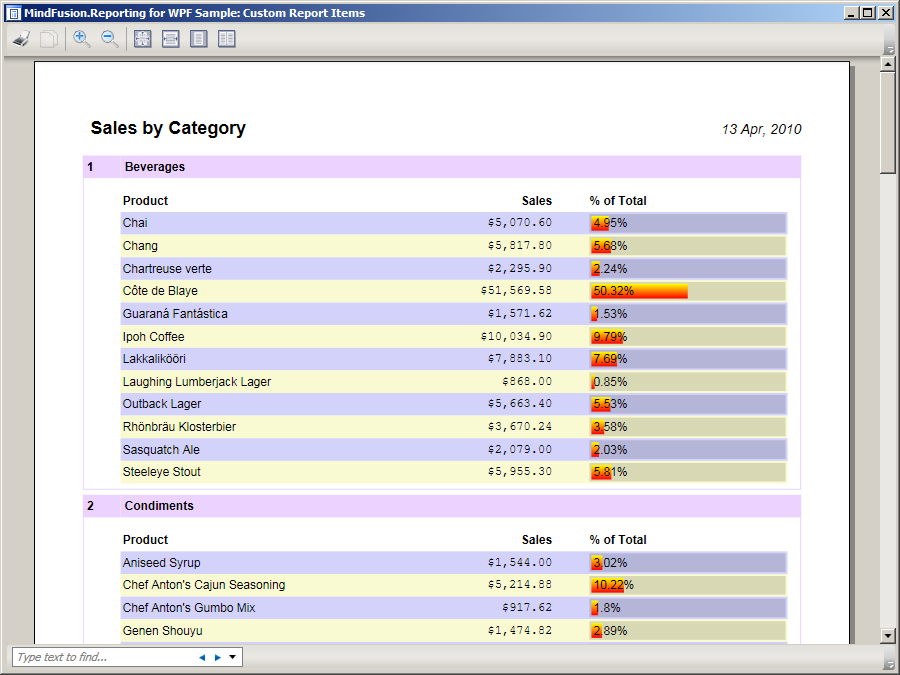Zoom out using the magnifier minus icon

coord(110,39)
